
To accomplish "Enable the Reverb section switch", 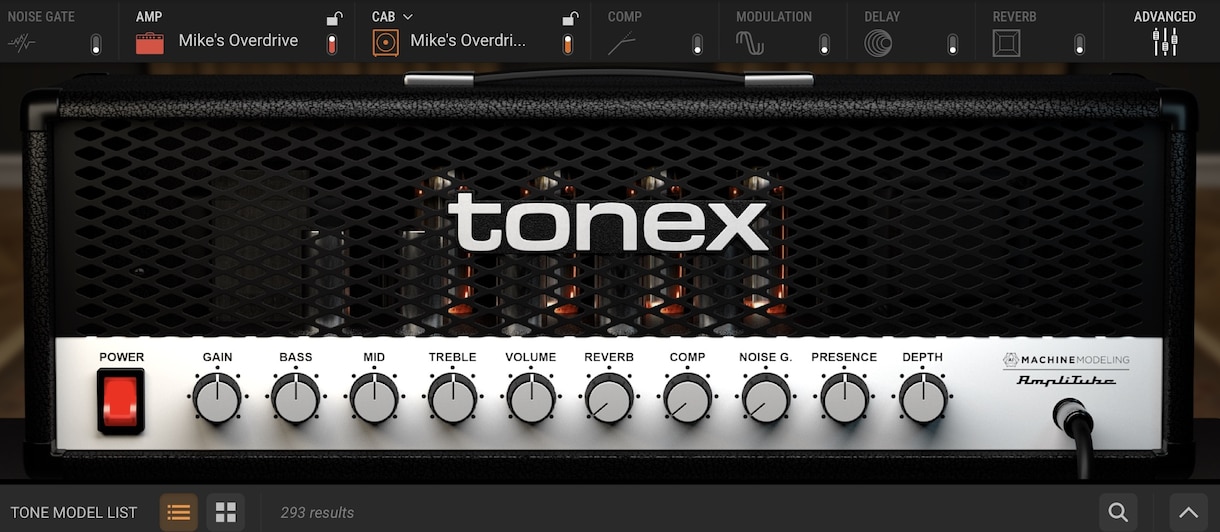I will 1079,44.
